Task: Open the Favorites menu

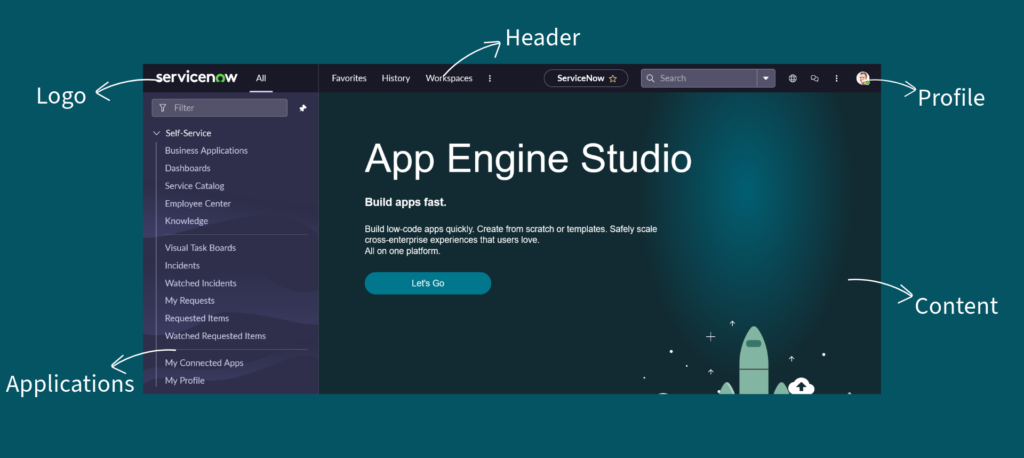Action: (349, 78)
